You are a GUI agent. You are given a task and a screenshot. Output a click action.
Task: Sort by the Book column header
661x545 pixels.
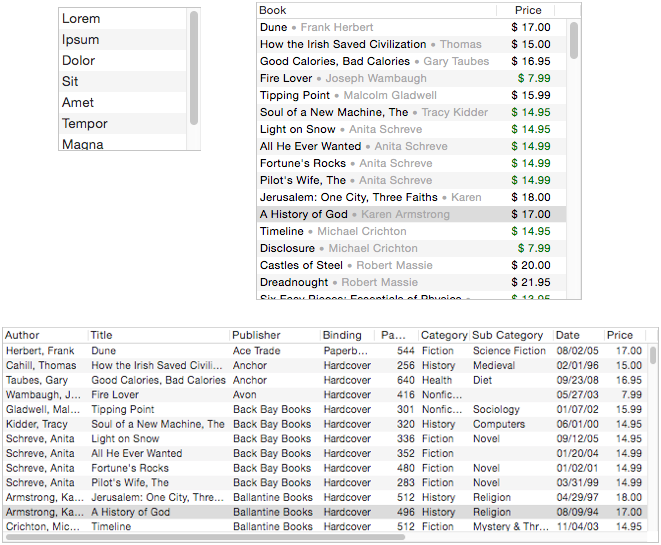point(376,10)
